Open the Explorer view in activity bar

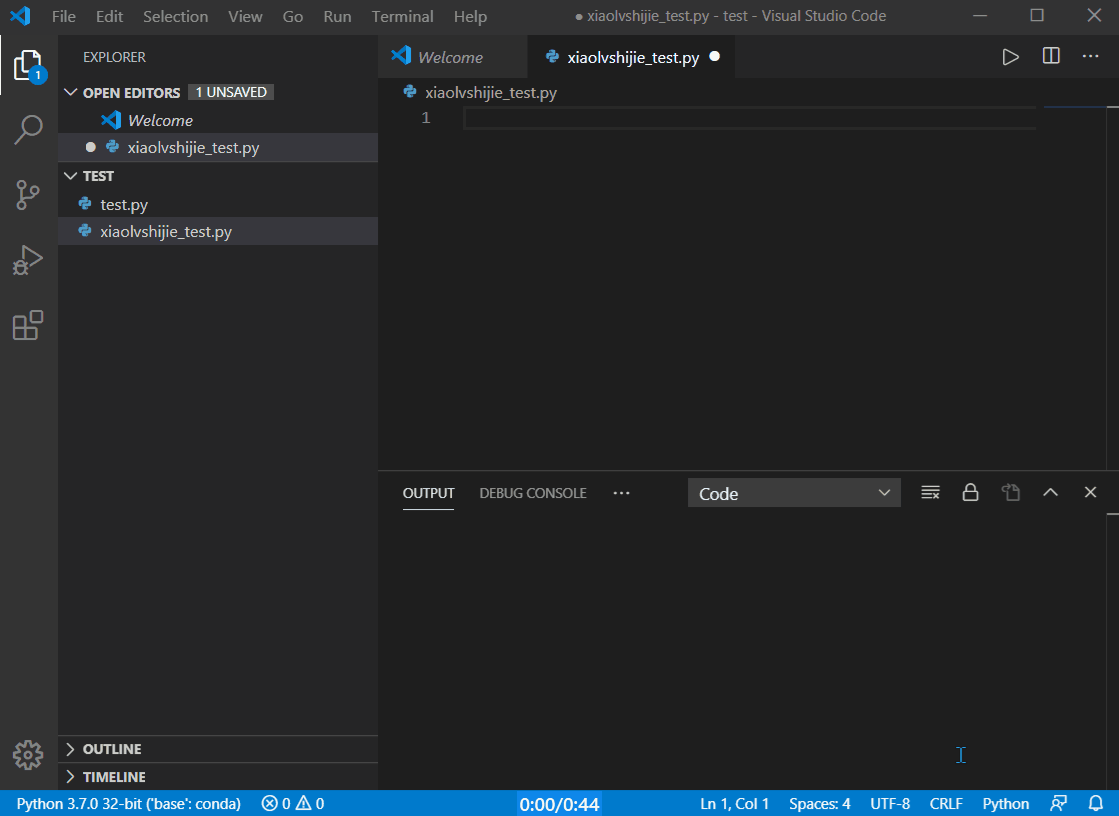[29, 66]
